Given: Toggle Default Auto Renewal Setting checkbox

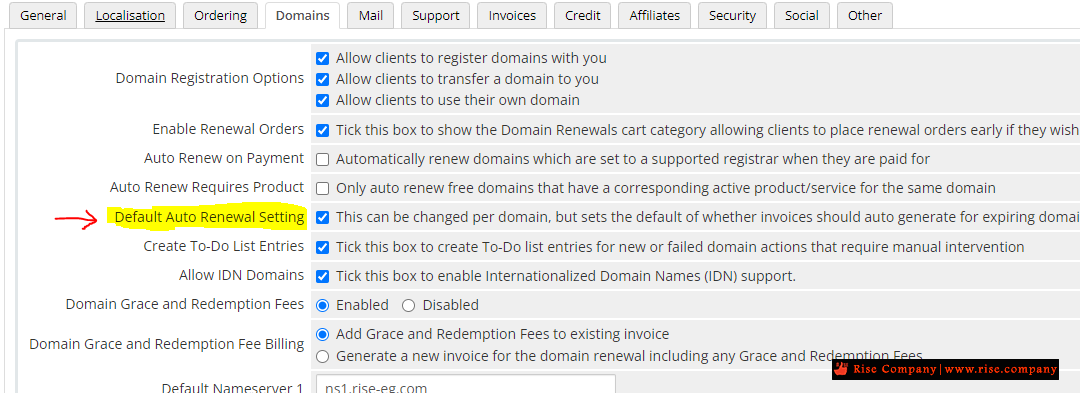Looking at the screenshot, I should coord(322,217).
